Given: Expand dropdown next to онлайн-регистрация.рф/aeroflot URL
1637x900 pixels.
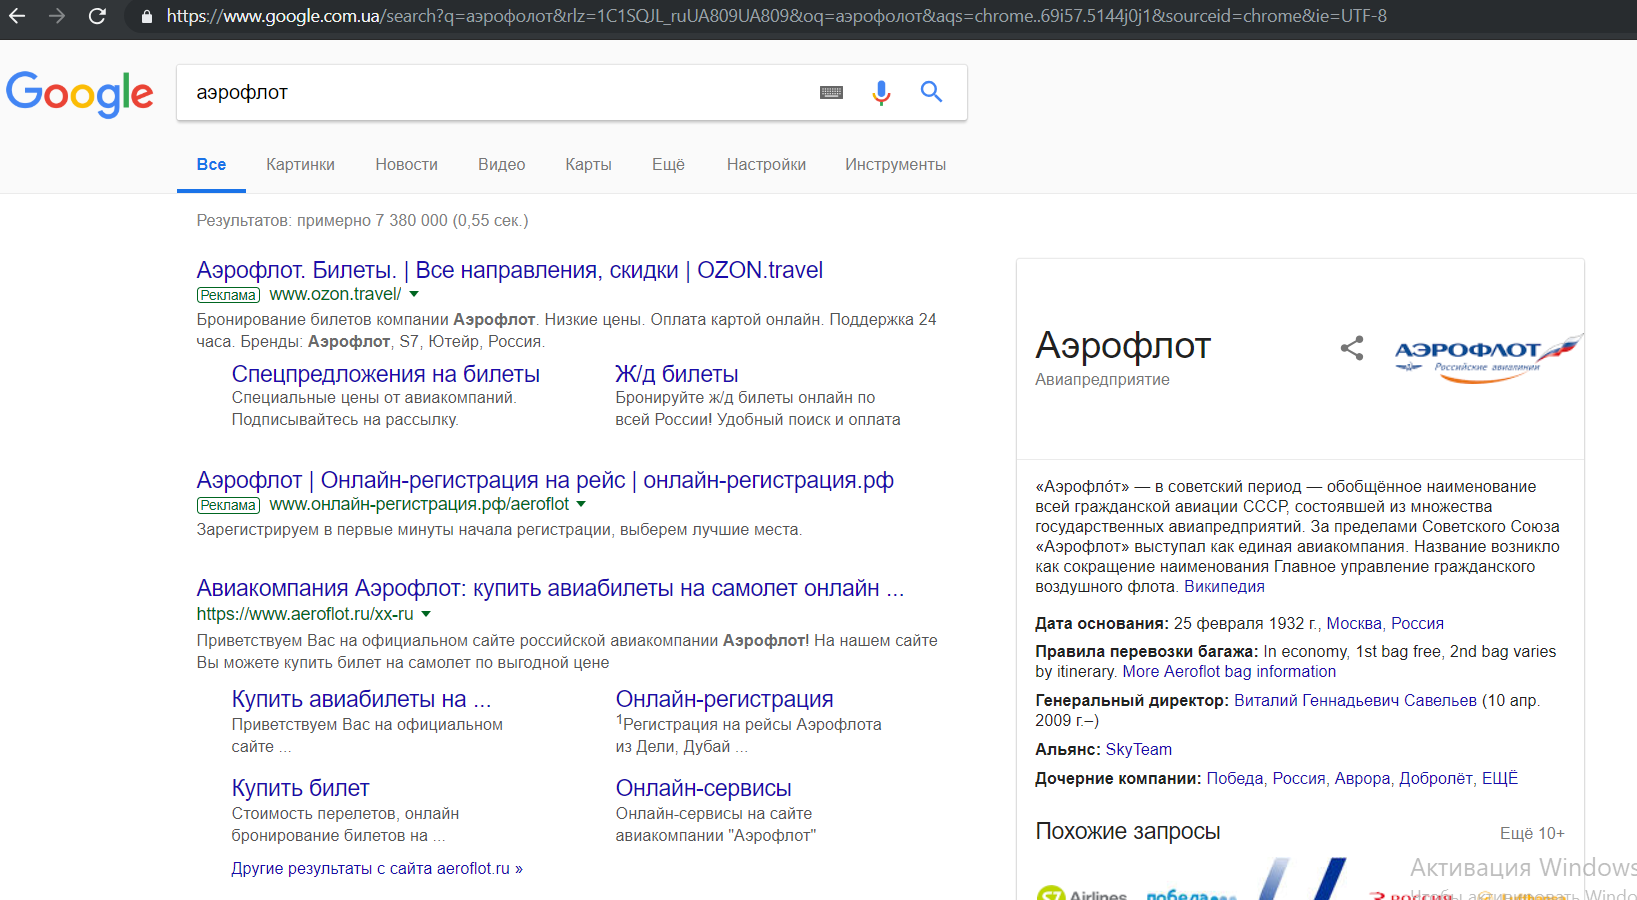Looking at the screenshot, I should click(581, 504).
